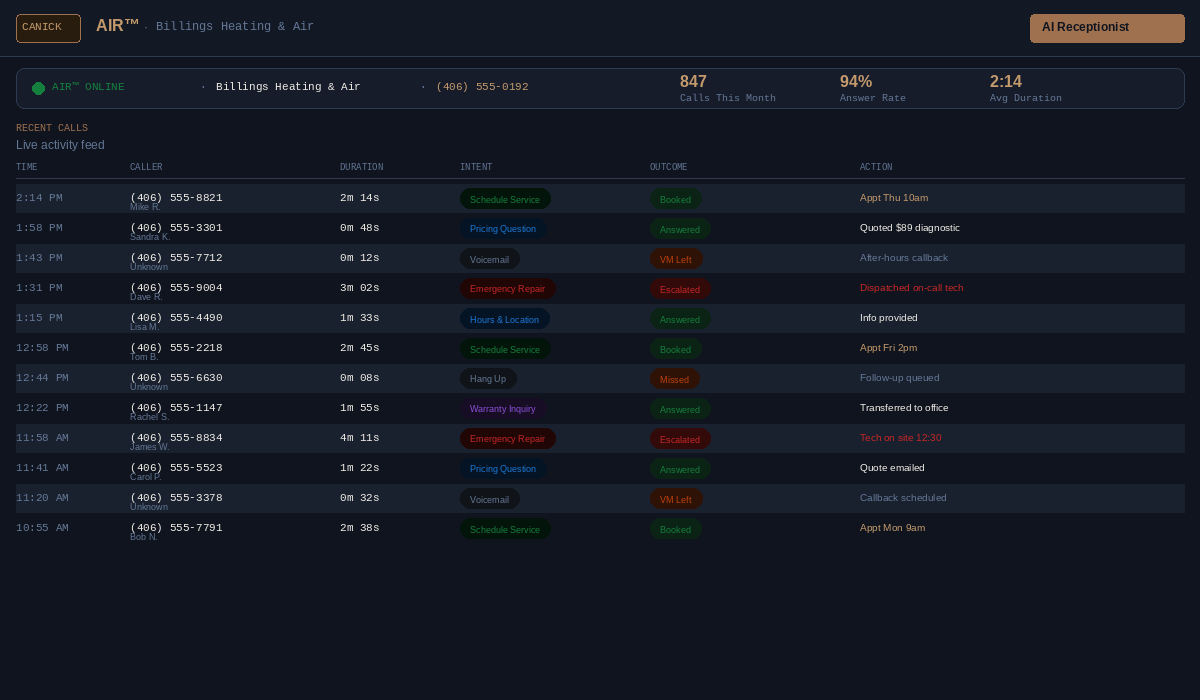
Task: Click the Voicemail tag for 11:20 AM call
Action: click(490, 499)
